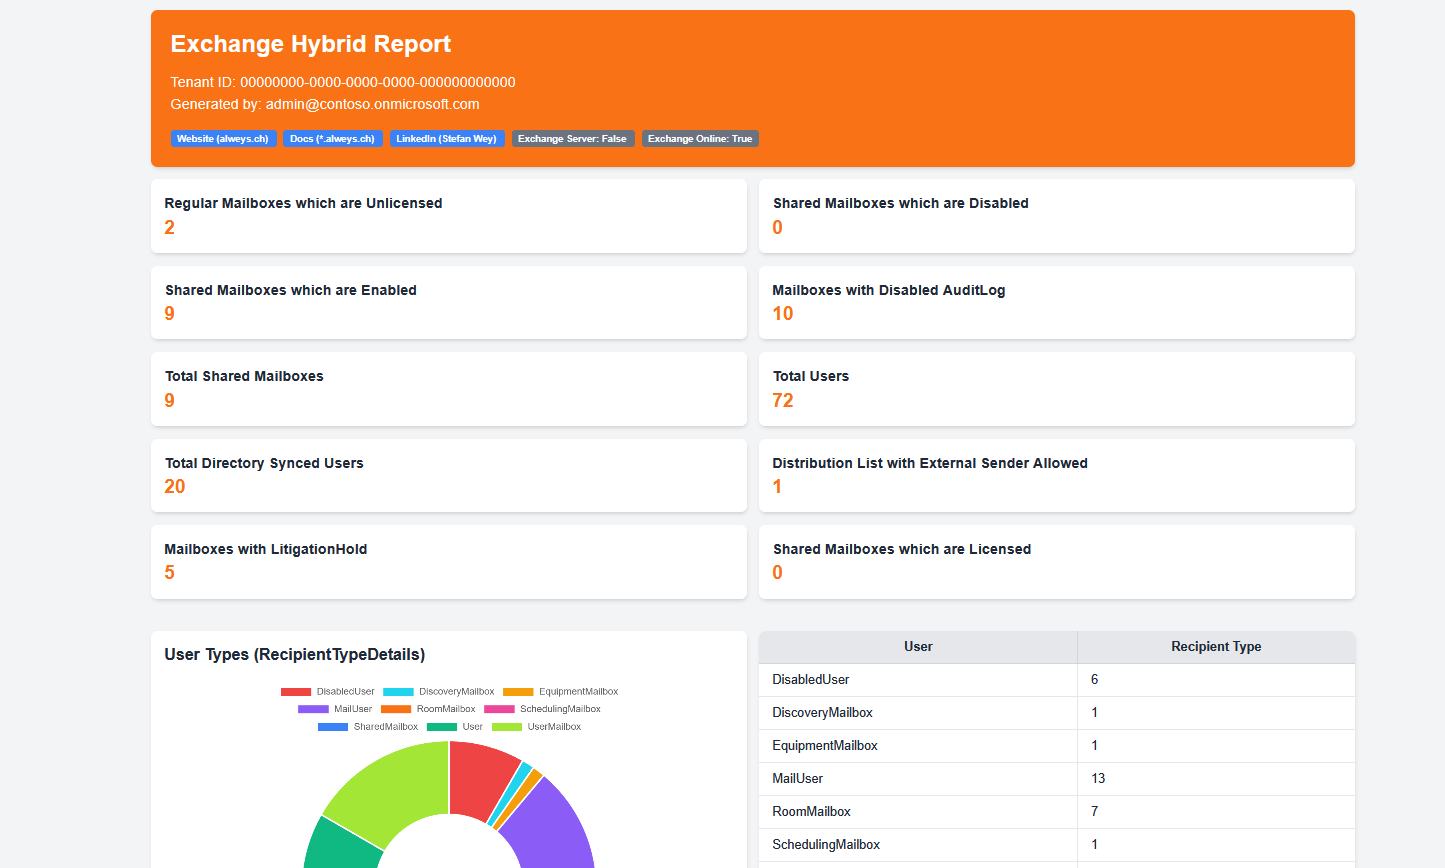Click the SchedulingMailbox legend color swatch

coord(500,708)
